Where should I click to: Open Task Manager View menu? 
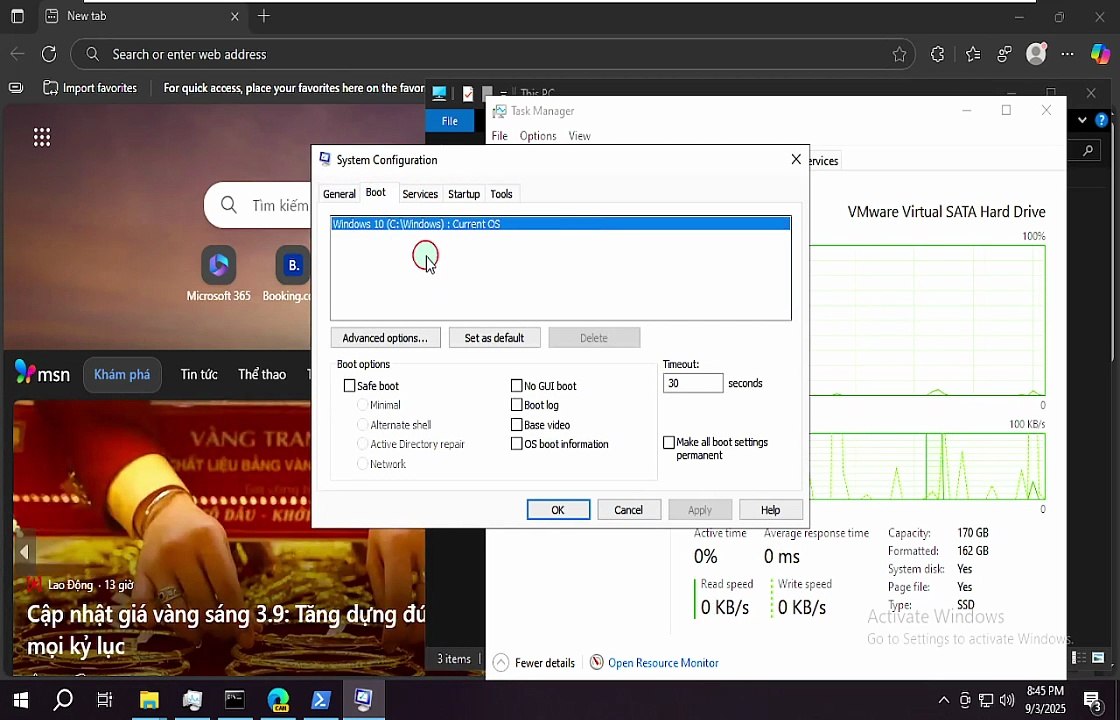pos(579,136)
